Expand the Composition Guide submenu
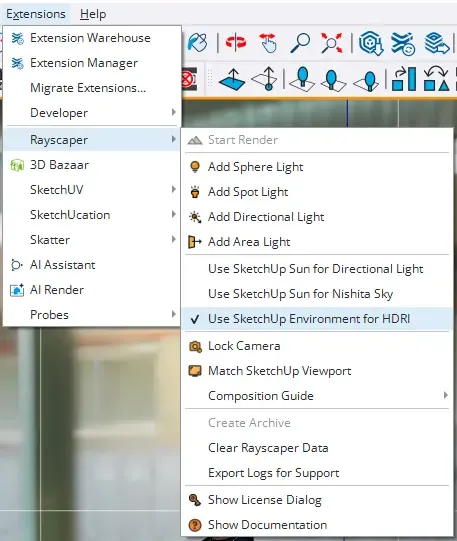 [x=317, y=396]
